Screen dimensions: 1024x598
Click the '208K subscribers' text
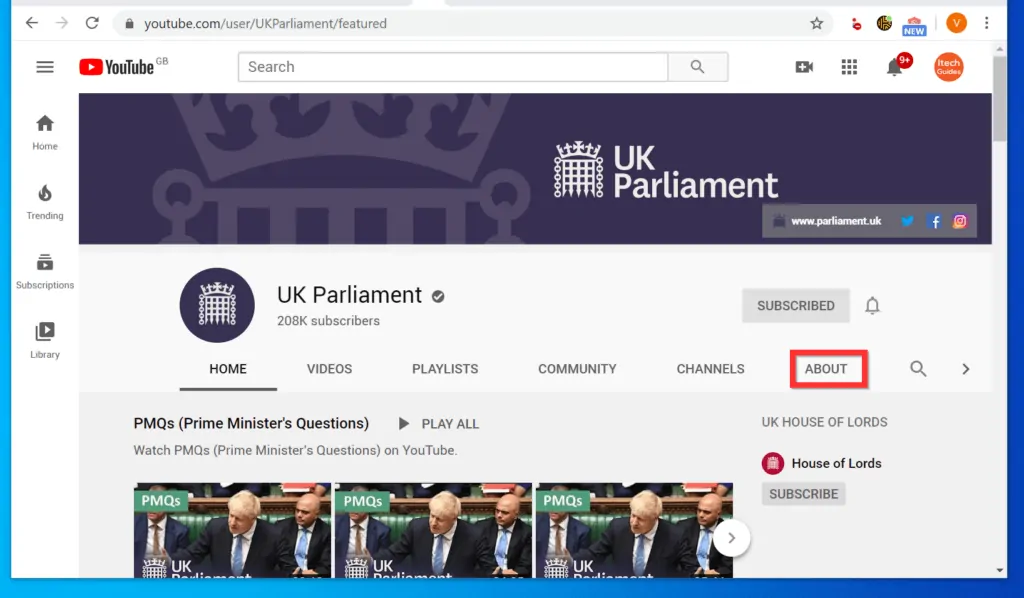coord(328,321)
